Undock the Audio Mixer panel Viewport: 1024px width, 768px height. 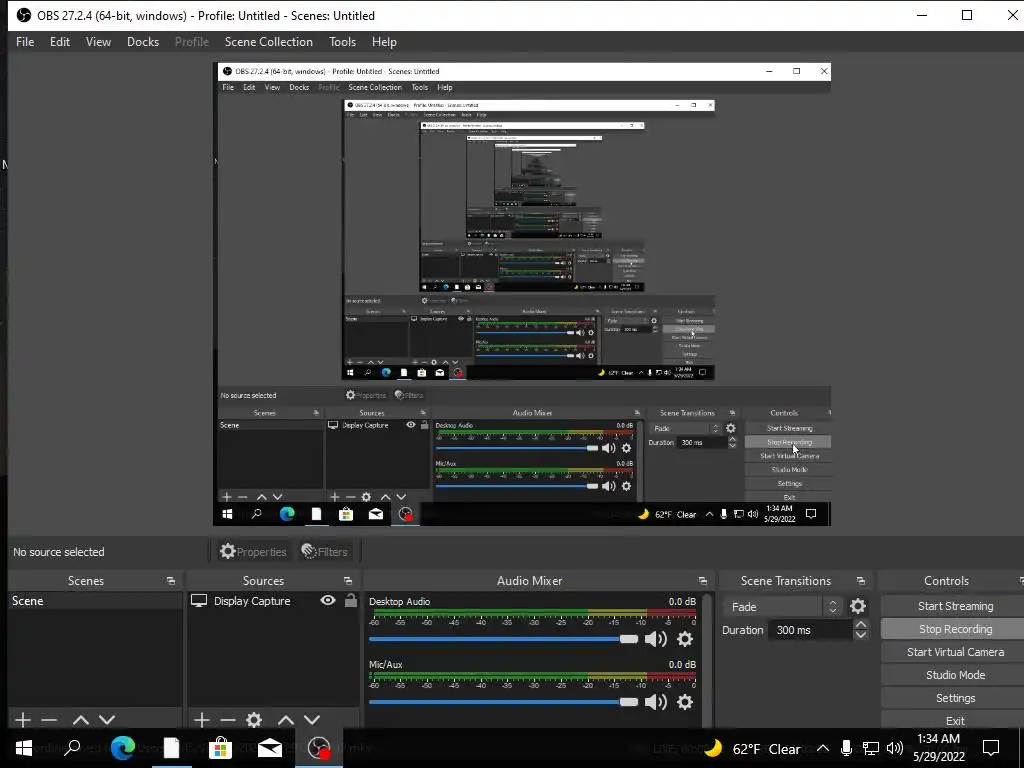pos(703,581)
